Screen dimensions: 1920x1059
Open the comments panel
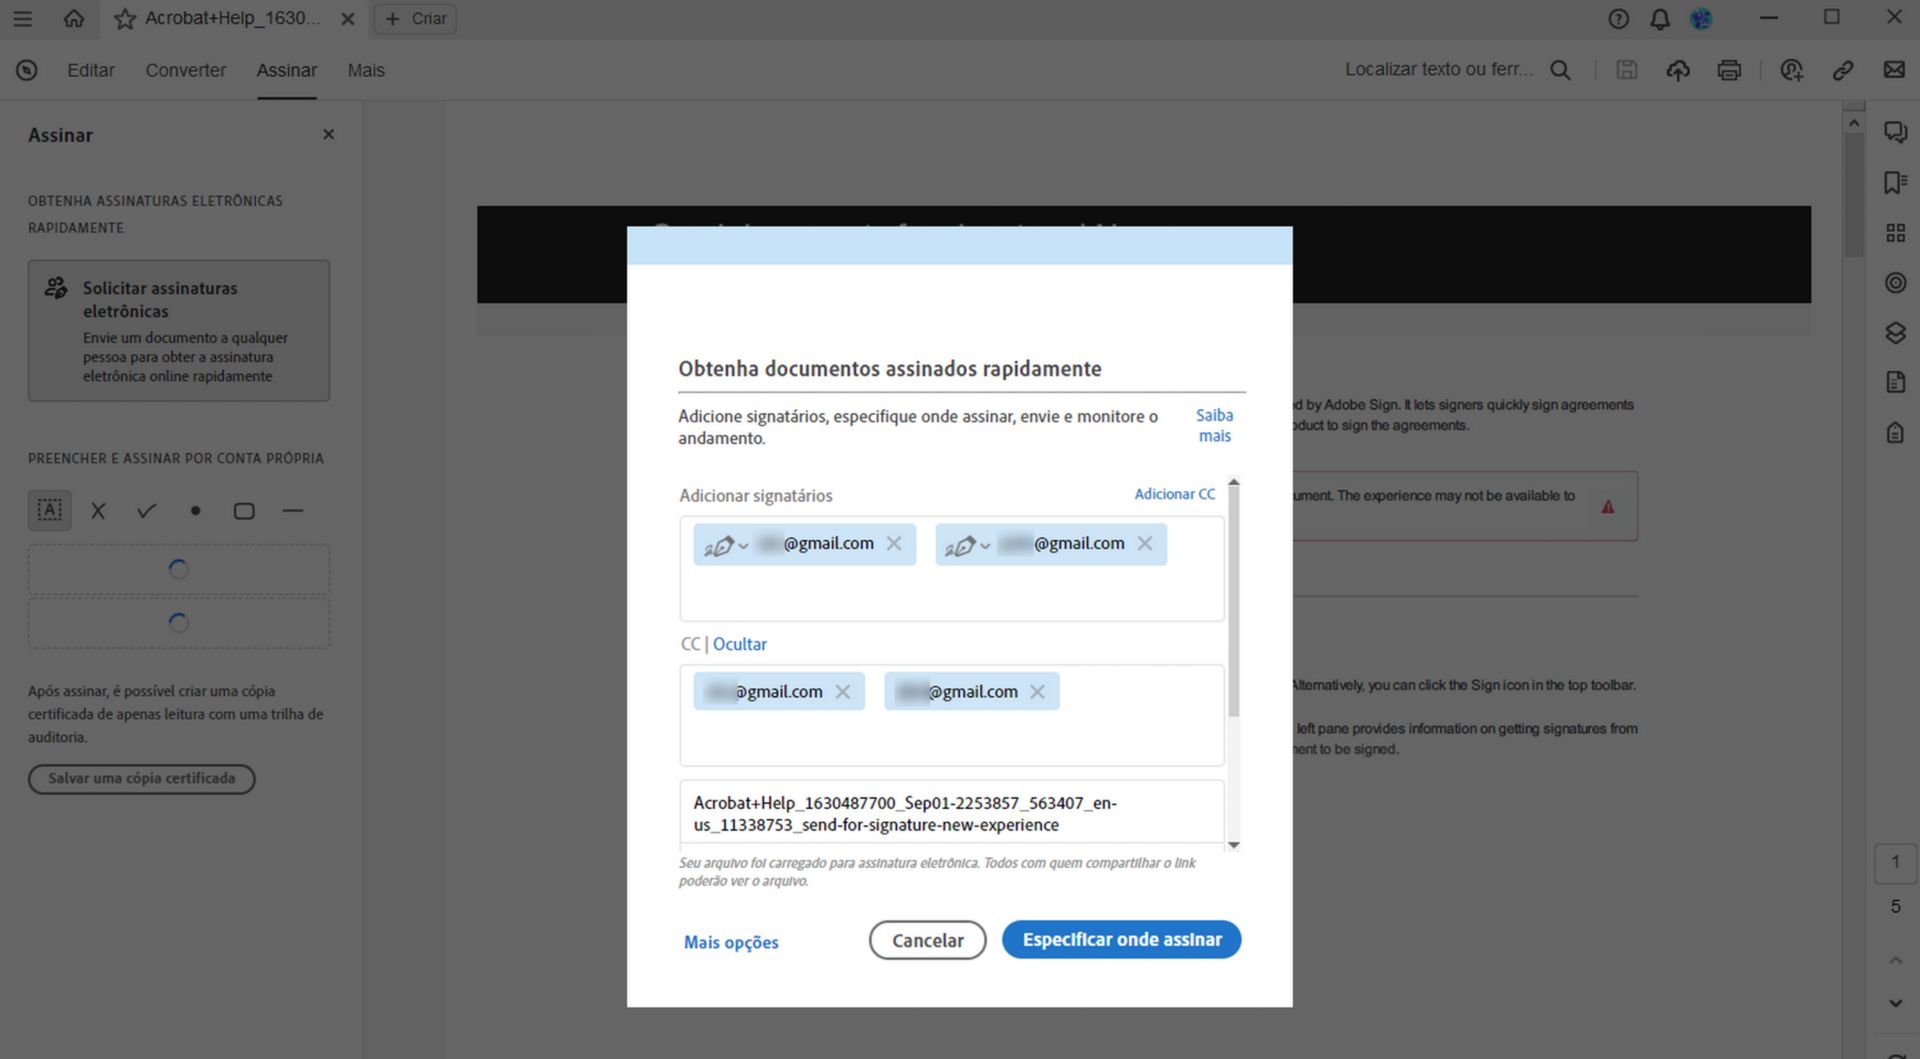tap(1896, 131)
